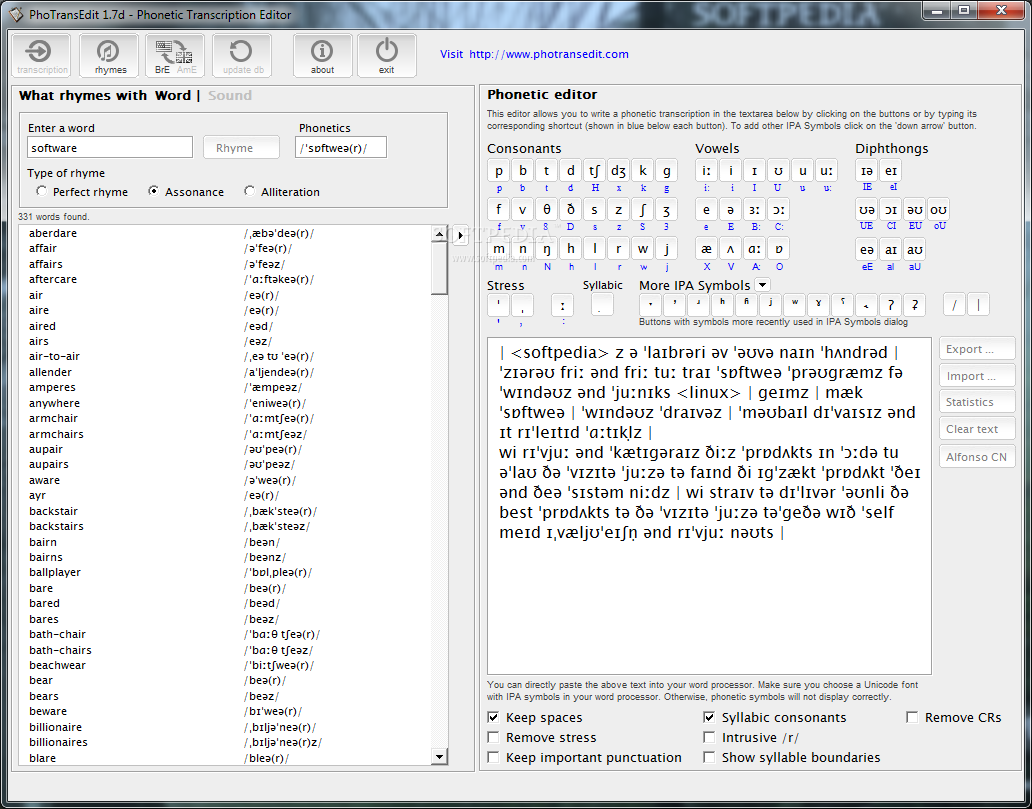Insert the syllabic consonant mark
The image size is (1032, 809).
tap(602, 305)
